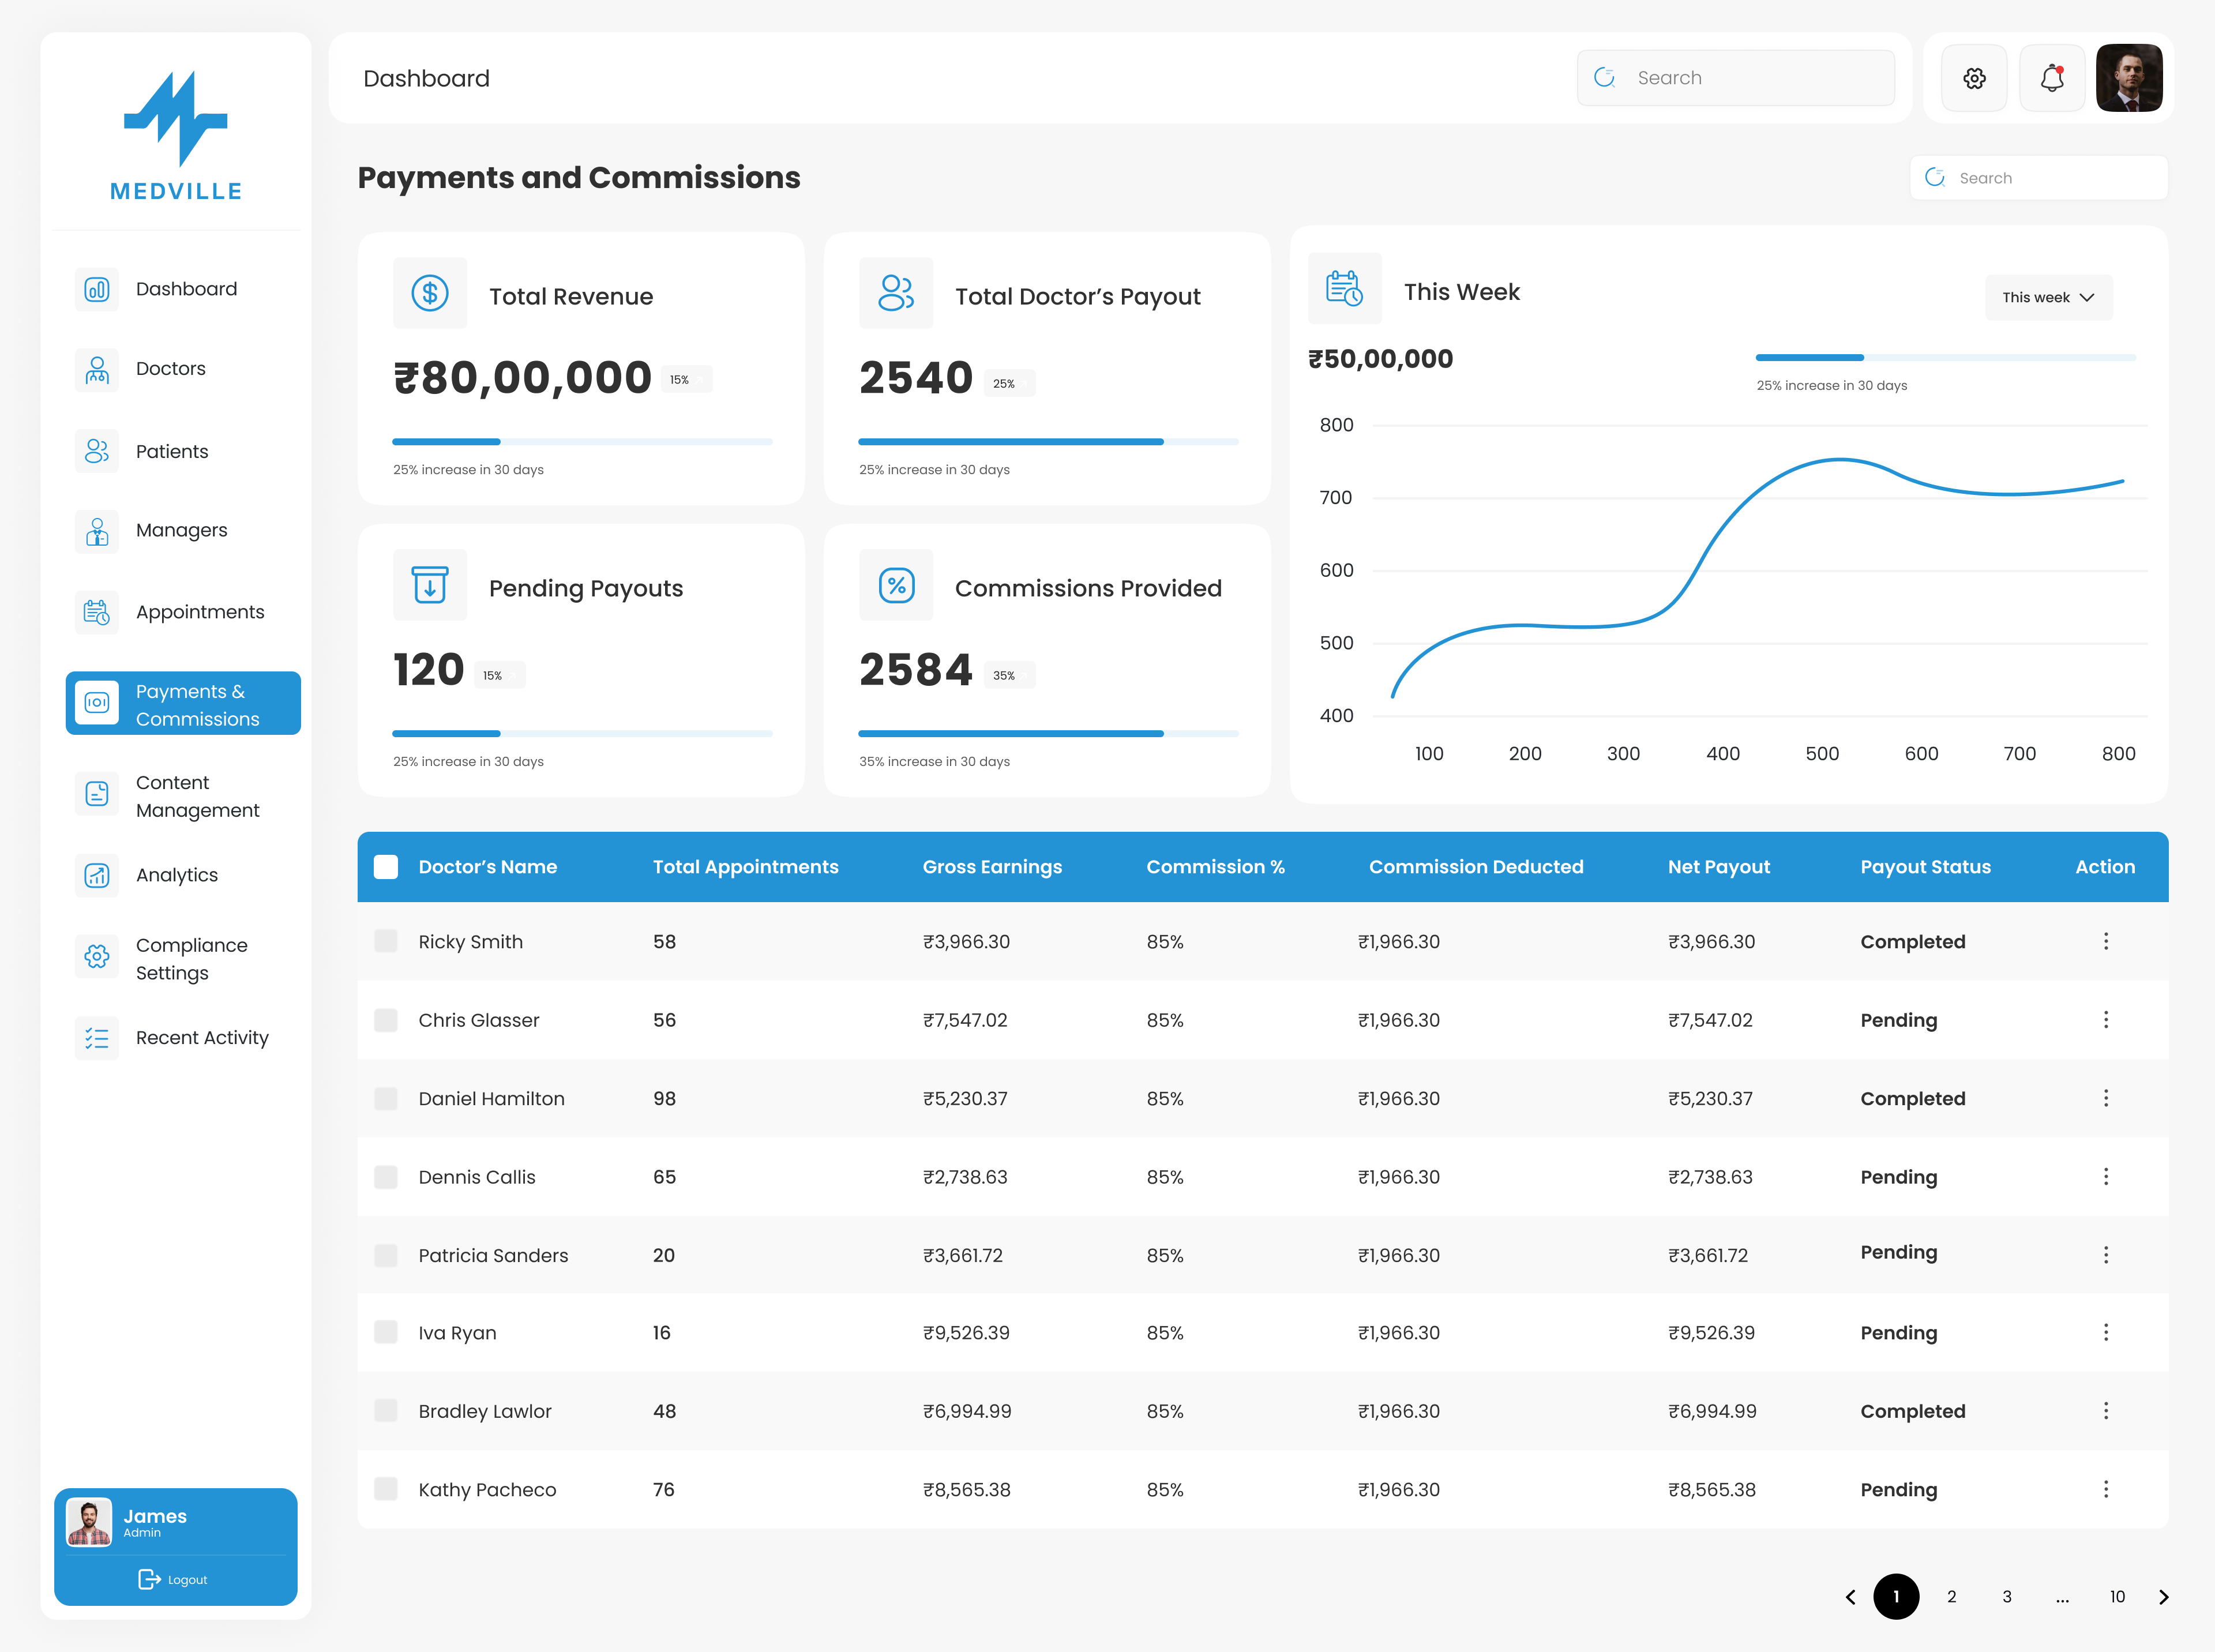Image resolution: width=2215 pixels, height=1652 pixels.
Task: Open action menu for Kathy Pacheco
Action: point(2106,1489)
